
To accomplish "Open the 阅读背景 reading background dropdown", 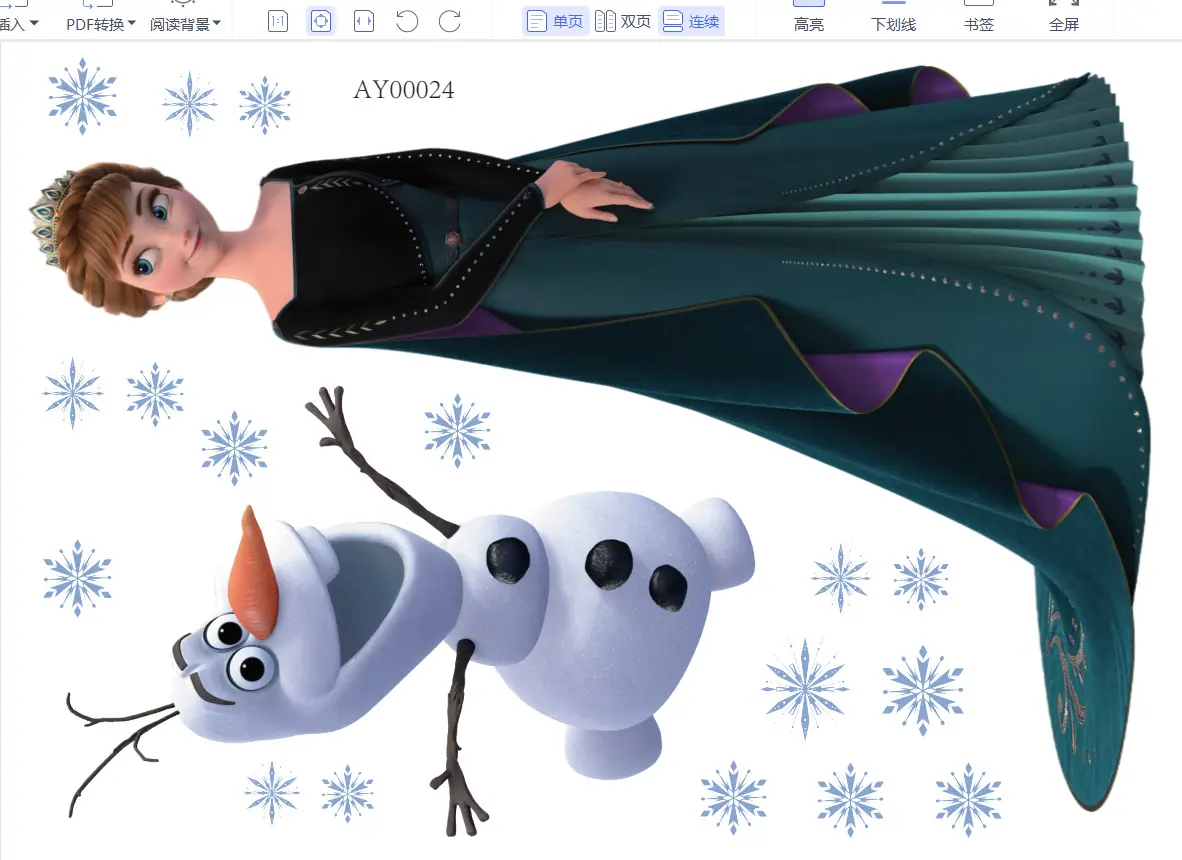I will pyautogui.click(x=185, y=24).
